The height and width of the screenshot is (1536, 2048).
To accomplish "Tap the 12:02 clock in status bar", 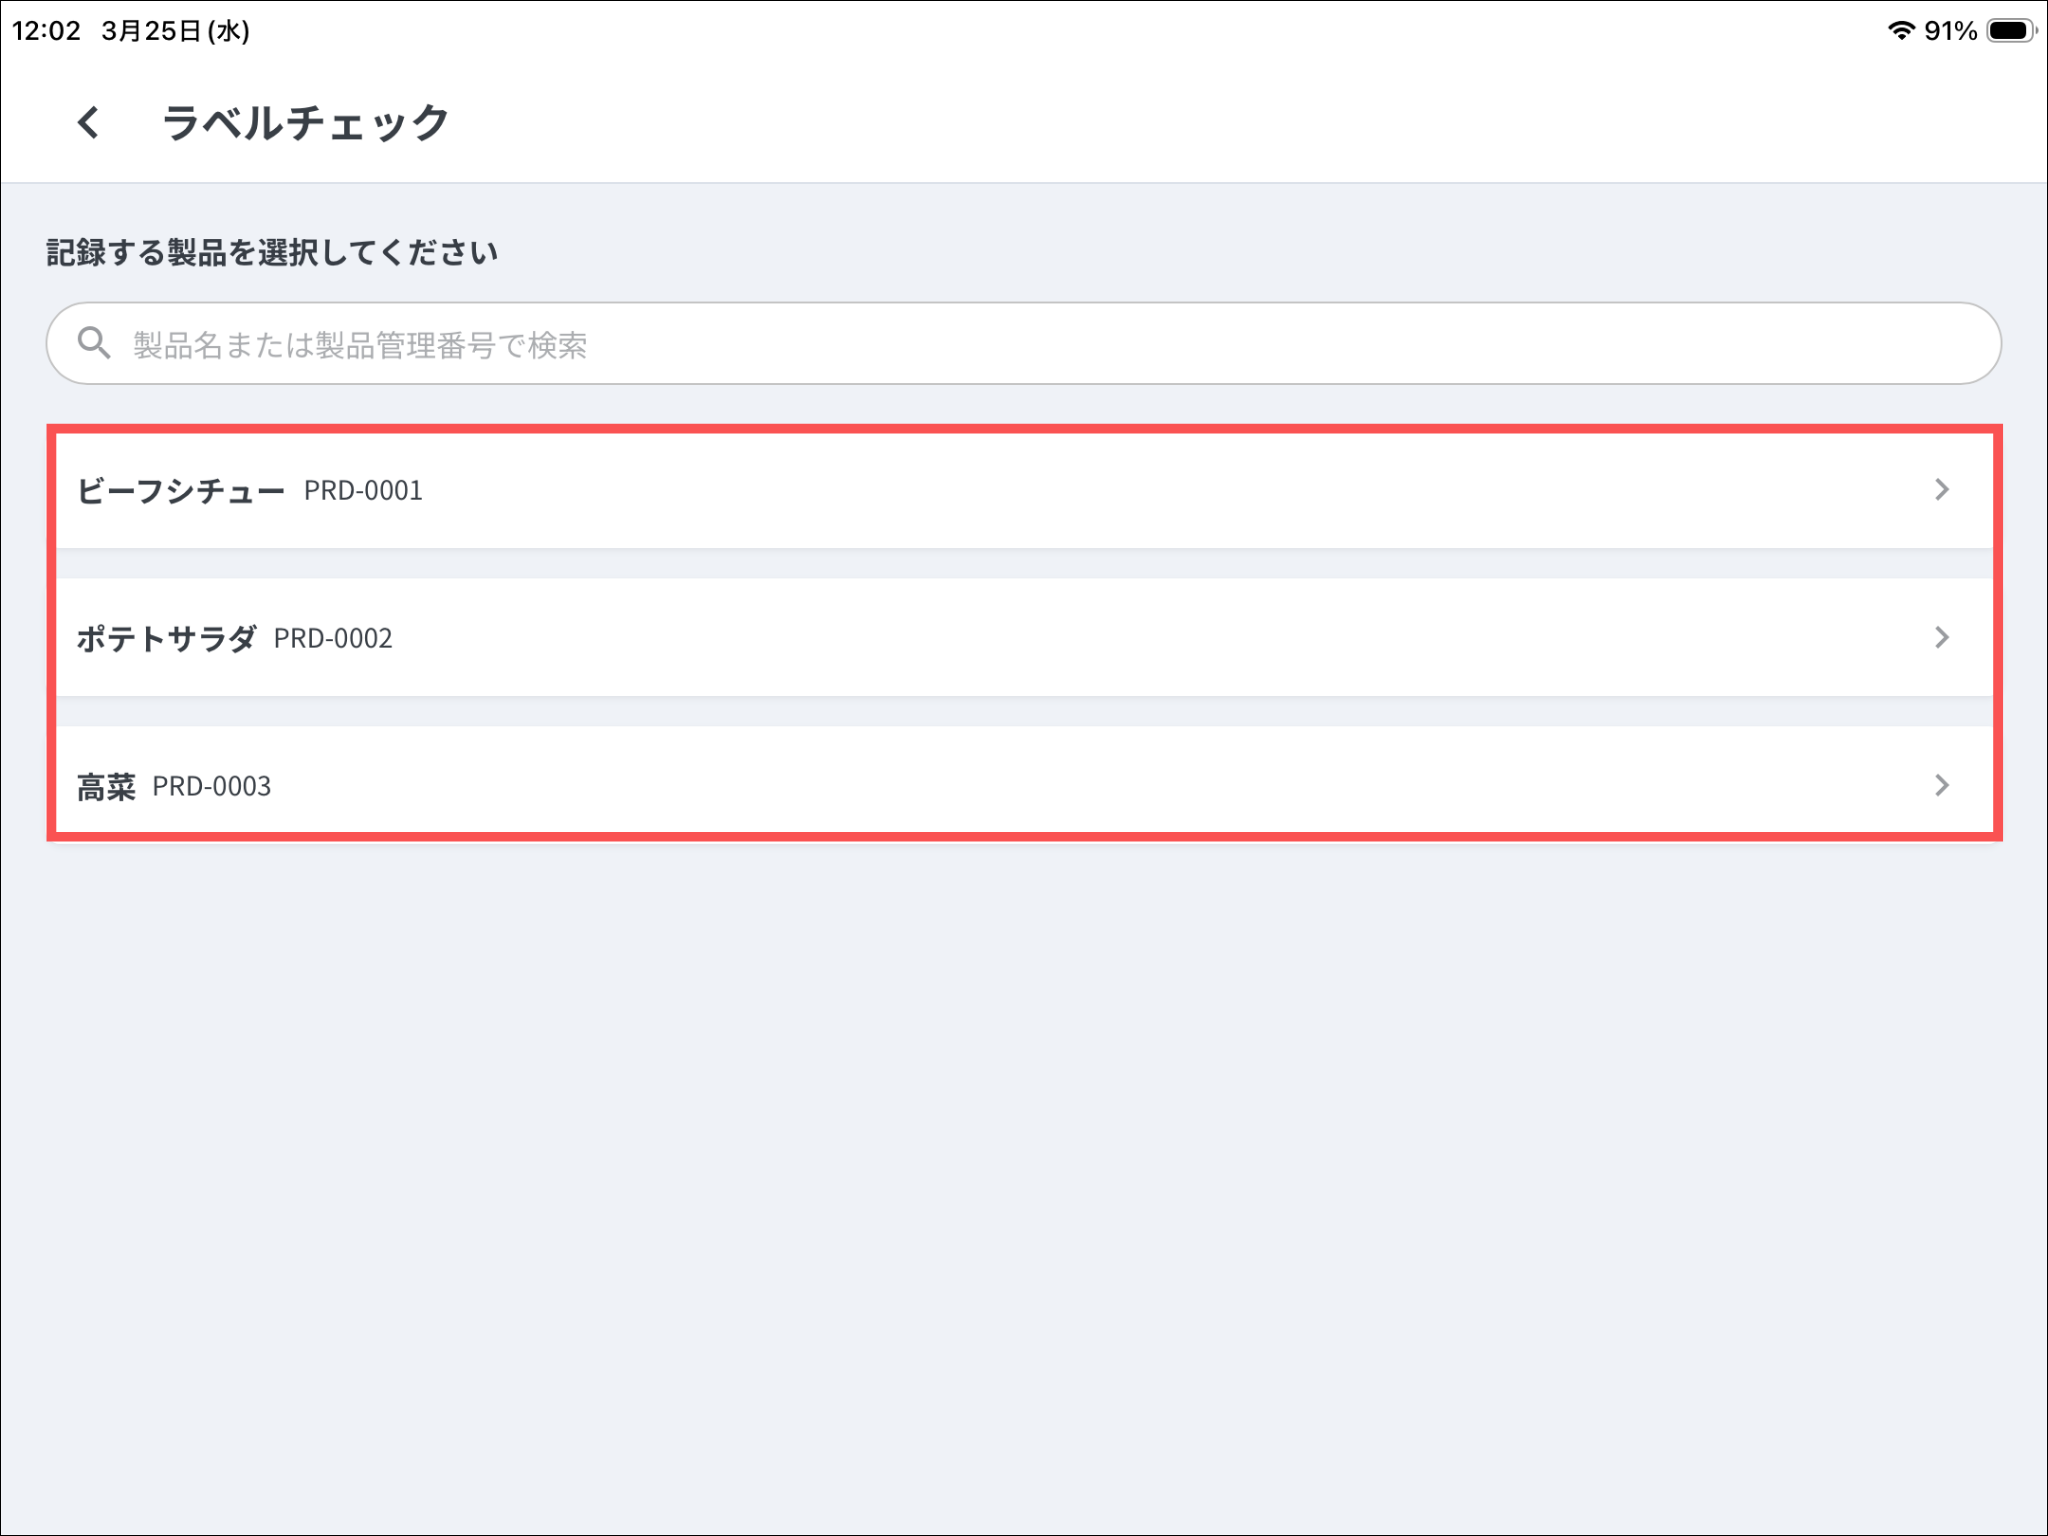I will point(46,31).
